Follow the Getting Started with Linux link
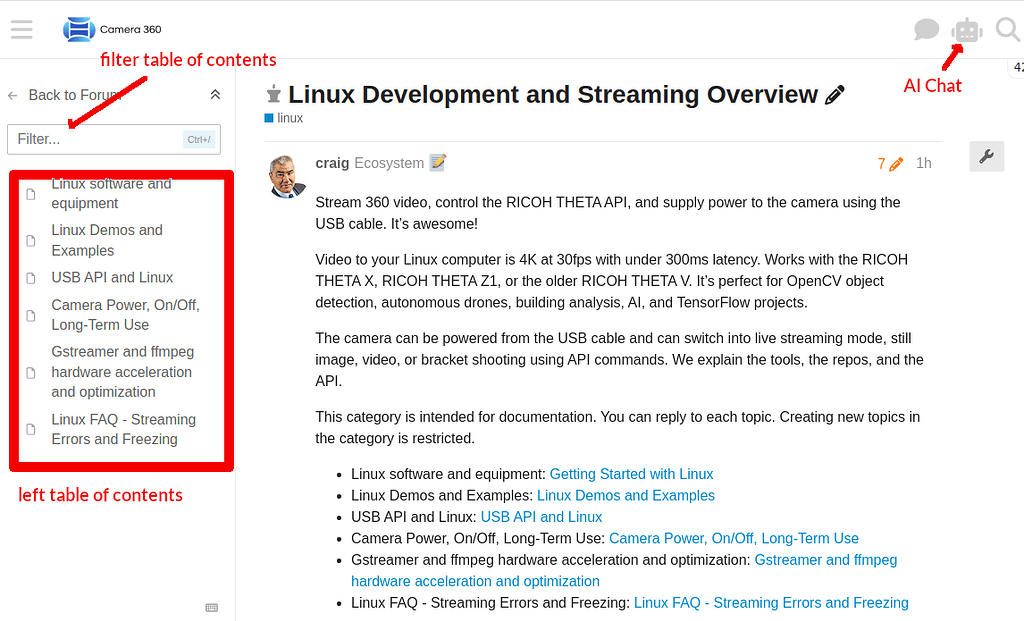The image size is (1024, 621). (632, 474)
